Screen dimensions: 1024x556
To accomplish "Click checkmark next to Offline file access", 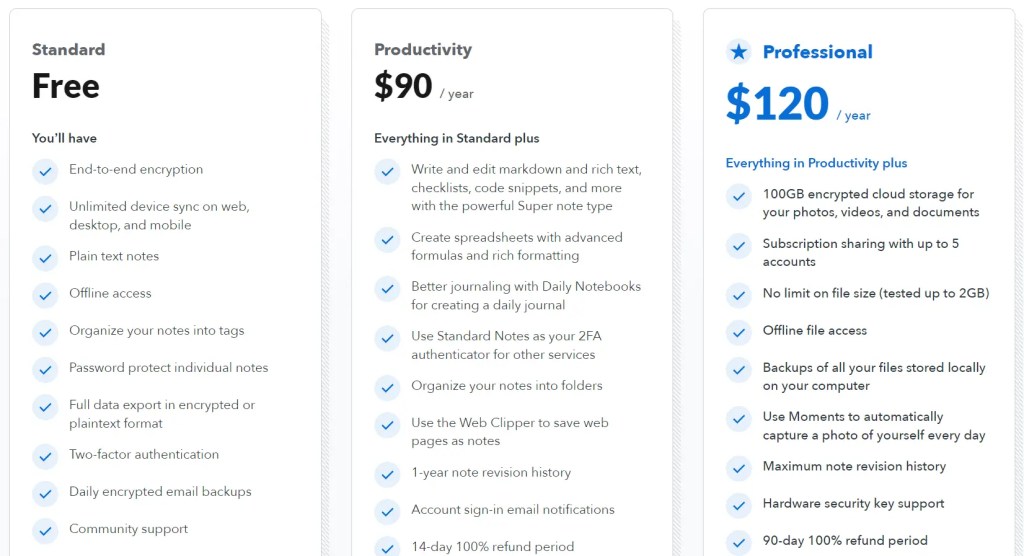I will tap(739, 332).
